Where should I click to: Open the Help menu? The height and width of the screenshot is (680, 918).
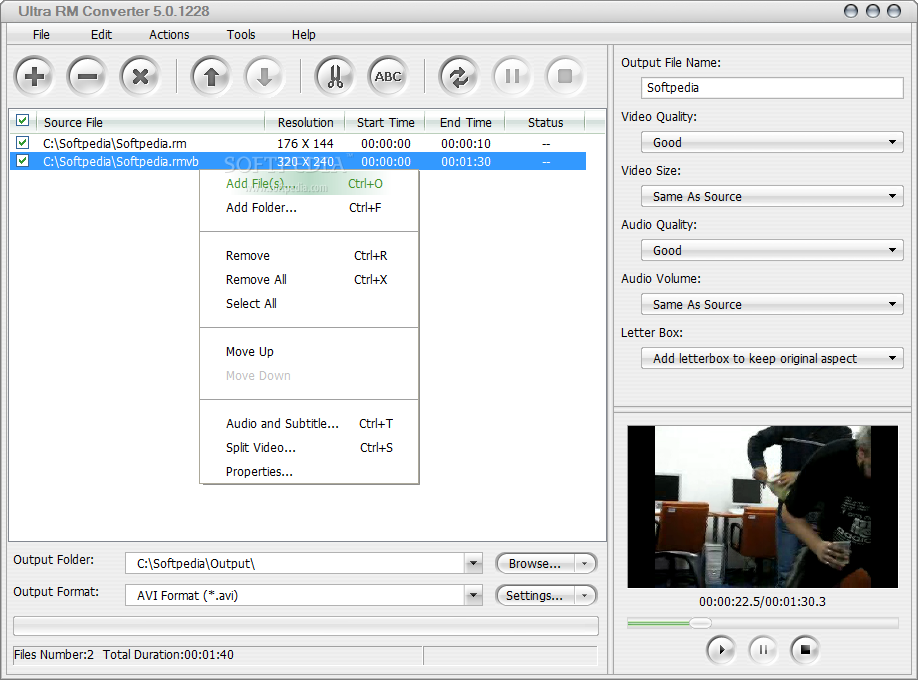(303, 35)
